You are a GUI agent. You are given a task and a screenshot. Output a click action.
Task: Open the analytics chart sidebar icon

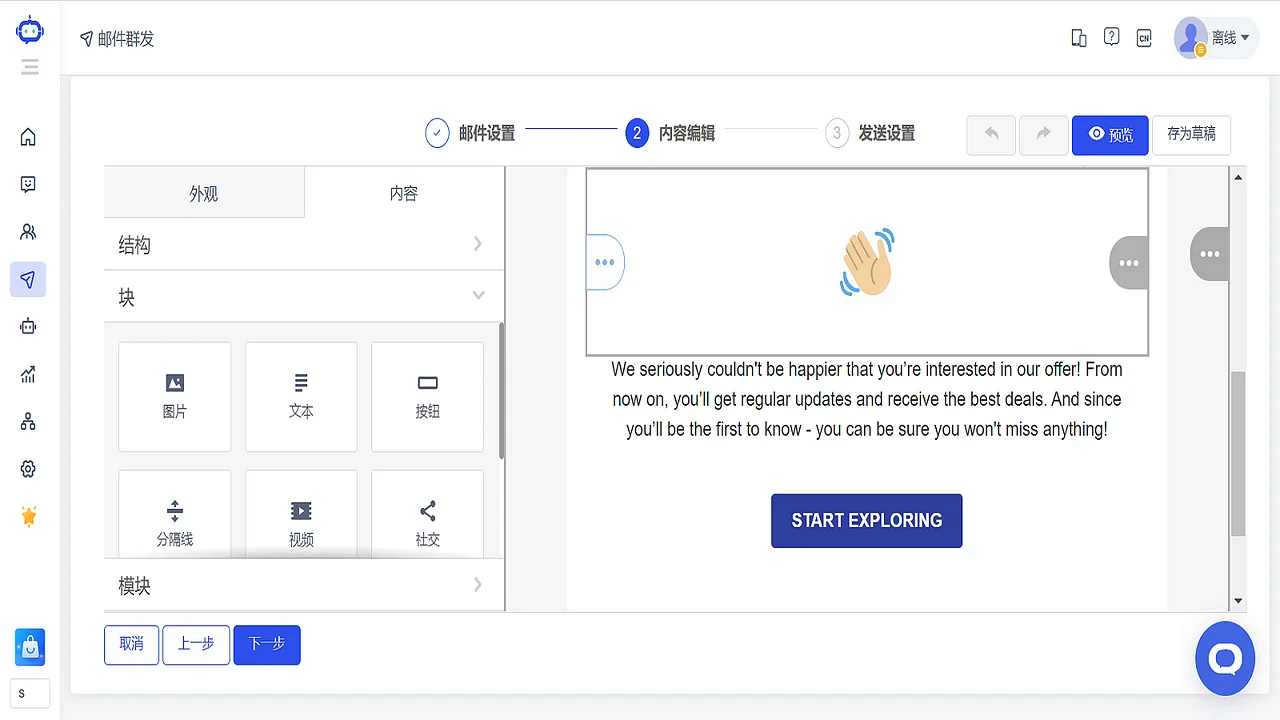(29, 374)
